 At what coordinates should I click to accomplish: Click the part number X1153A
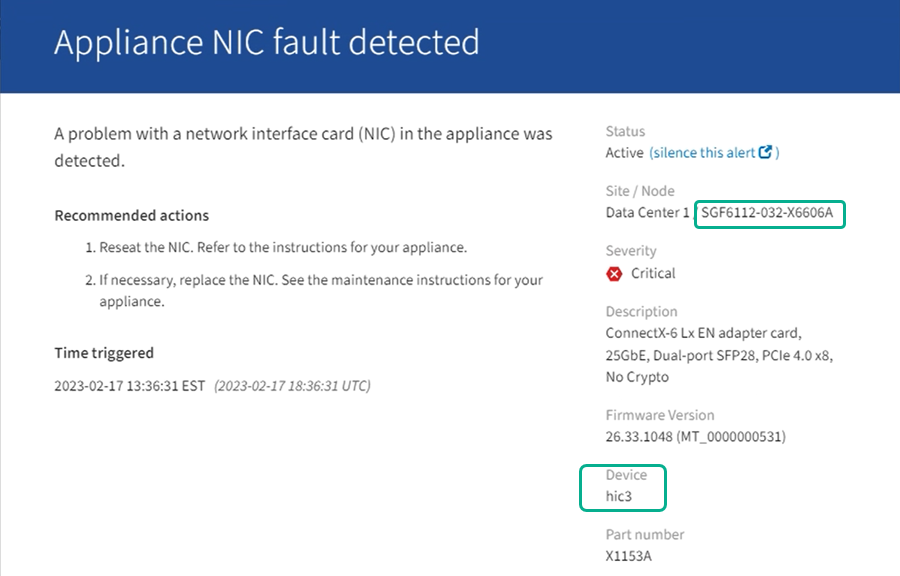click(x=630, y=557)
